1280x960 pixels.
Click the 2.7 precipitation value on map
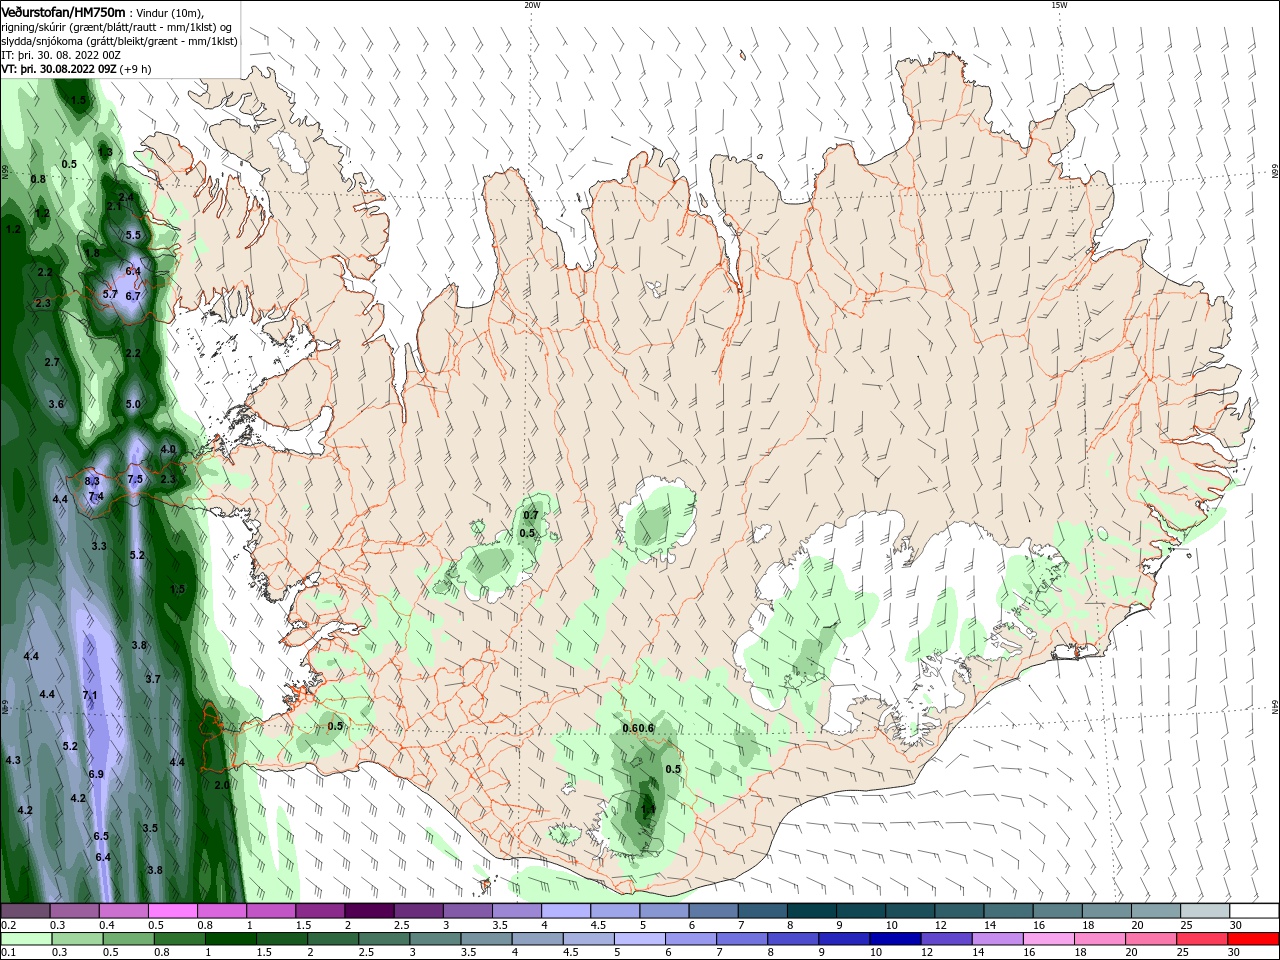[52, 362]
